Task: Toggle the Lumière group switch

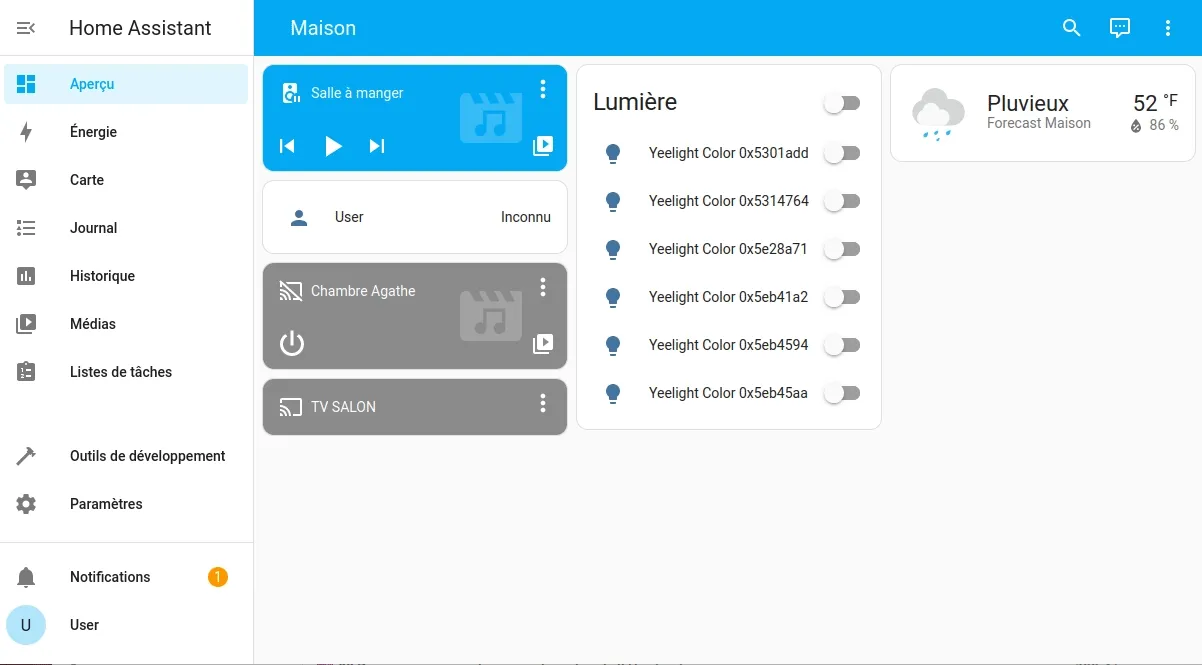Action: (842, 102)
